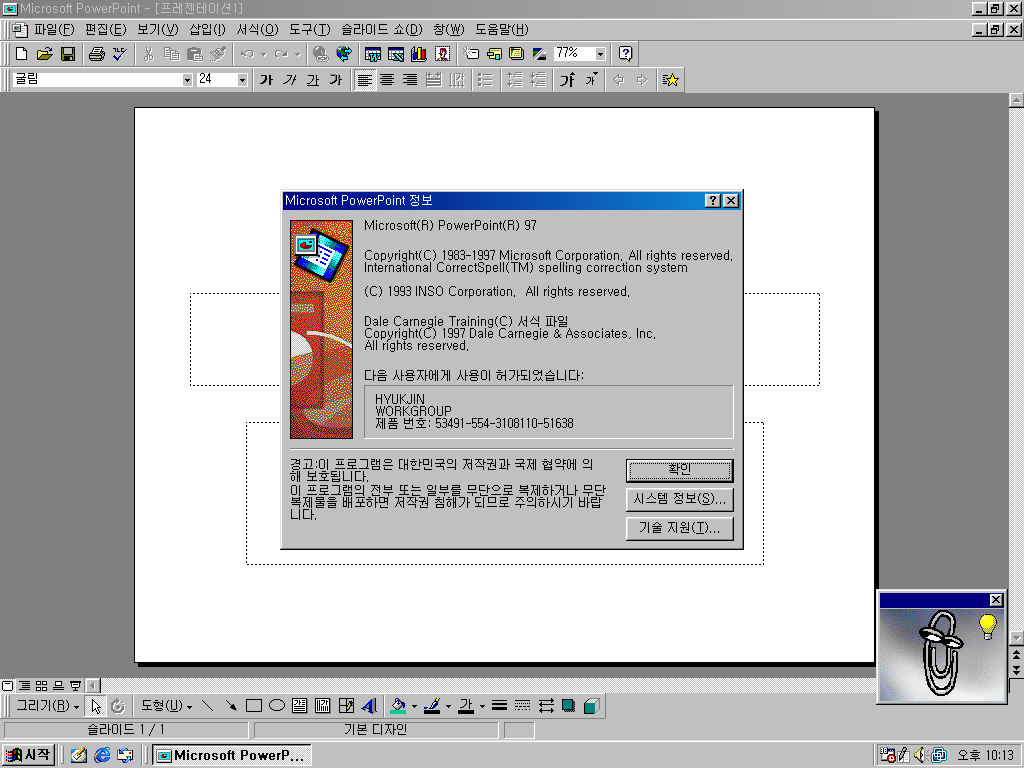Select the Arrow drawing tool

pyautogui.click(x=231, y=706)
